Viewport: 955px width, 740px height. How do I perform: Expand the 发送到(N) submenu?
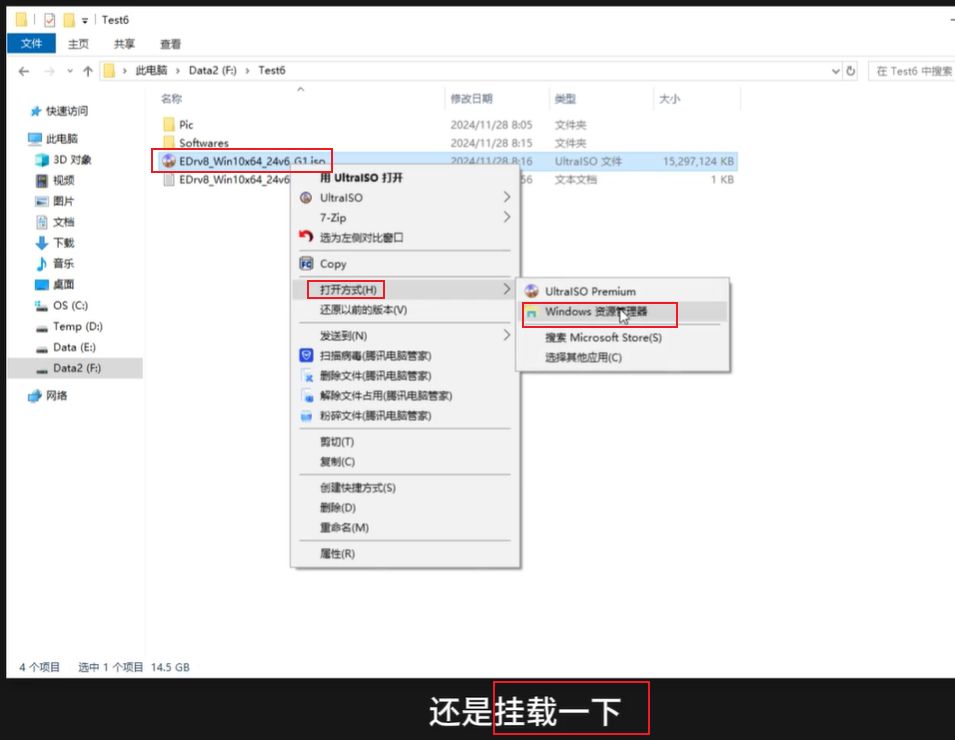507,336
